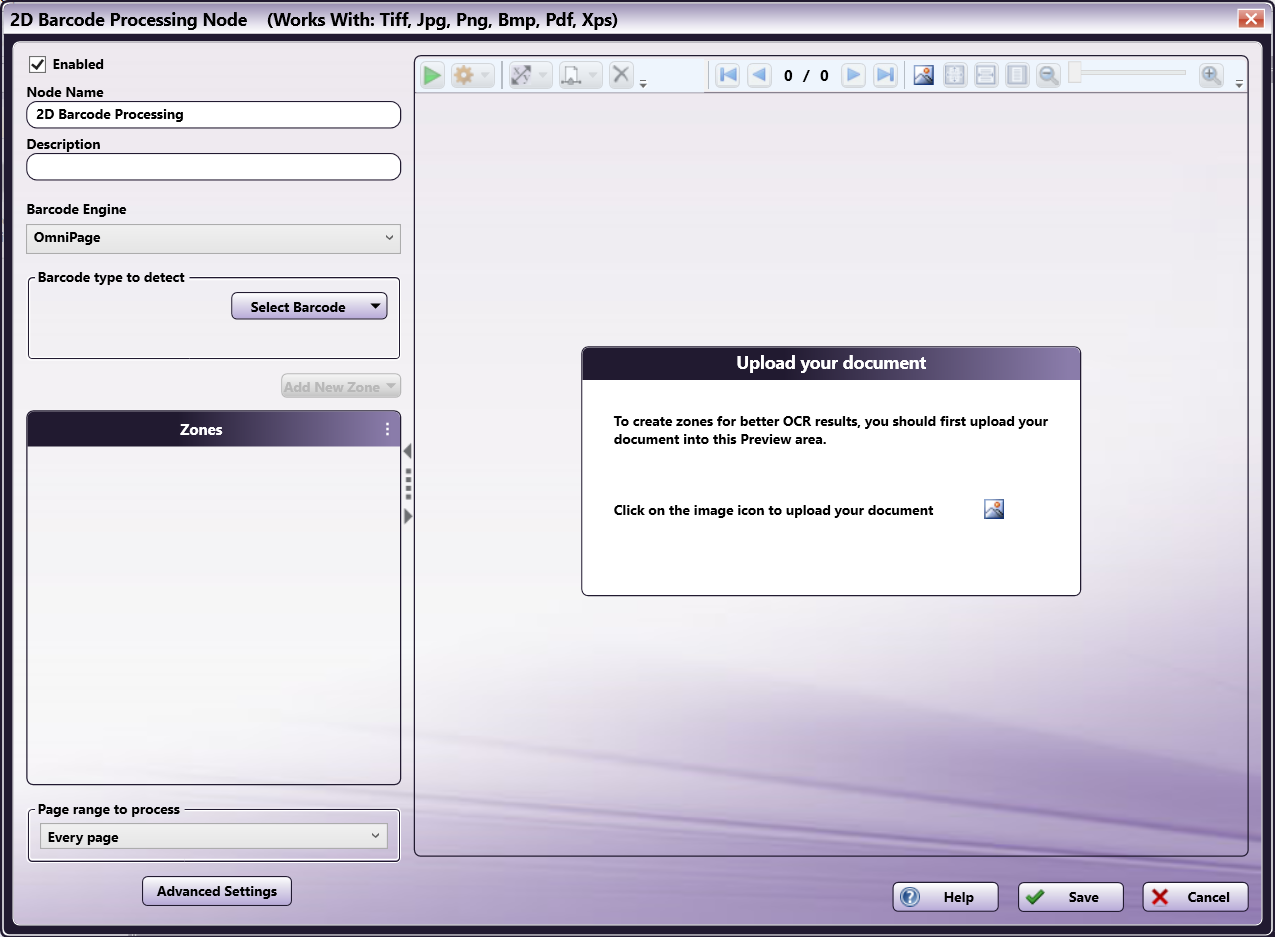Go to the next page
1275x937 pixels.
coord(853,75)
